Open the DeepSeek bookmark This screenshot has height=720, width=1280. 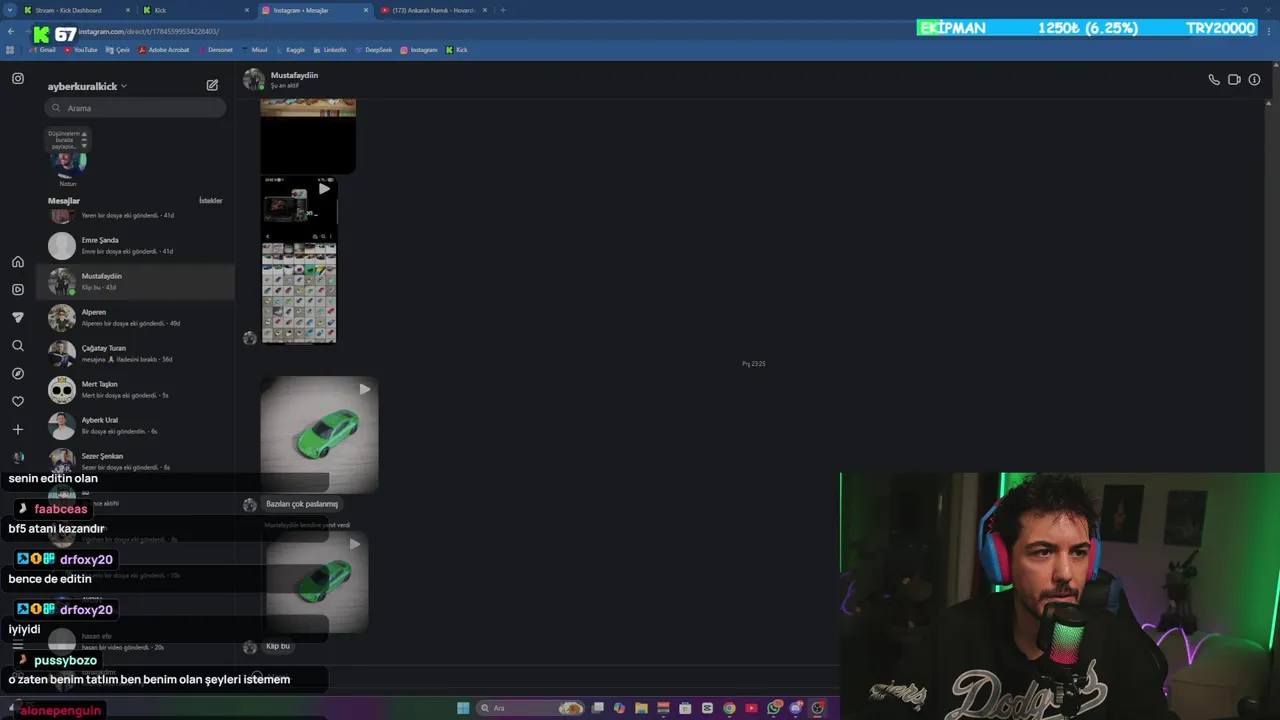click(x=374, y=49)
